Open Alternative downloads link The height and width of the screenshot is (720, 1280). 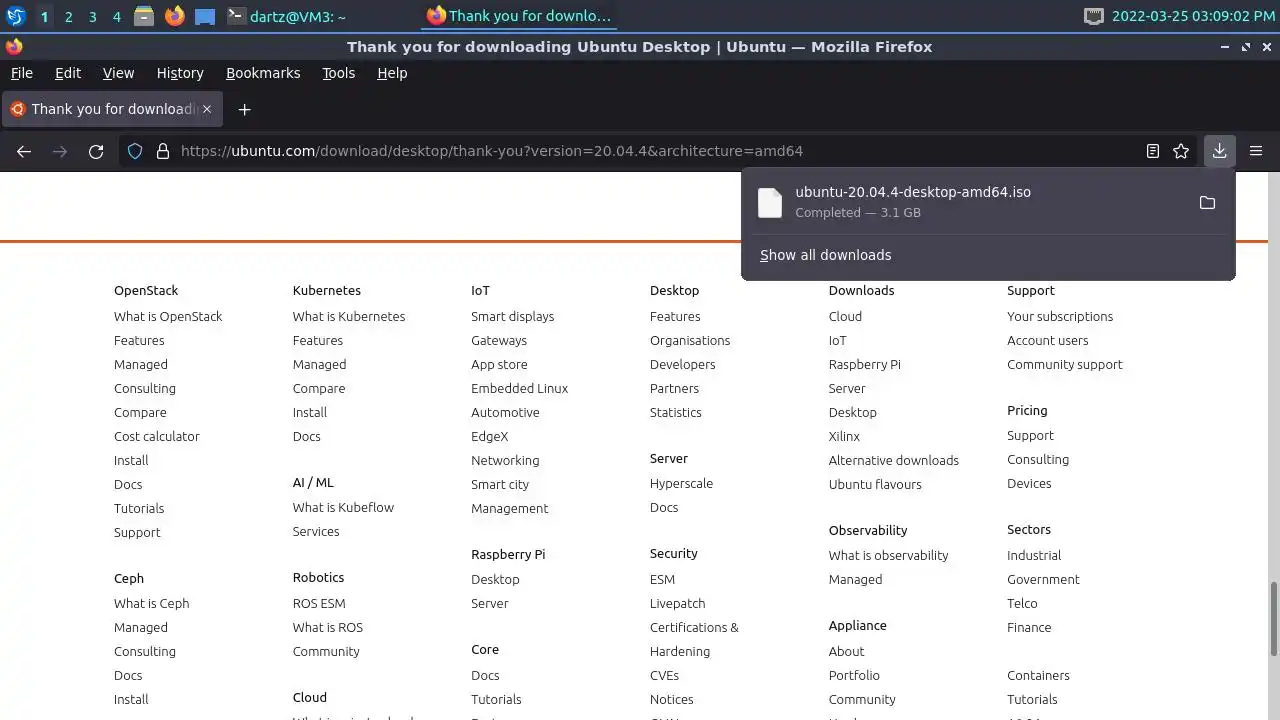click(x=894, y=460)
